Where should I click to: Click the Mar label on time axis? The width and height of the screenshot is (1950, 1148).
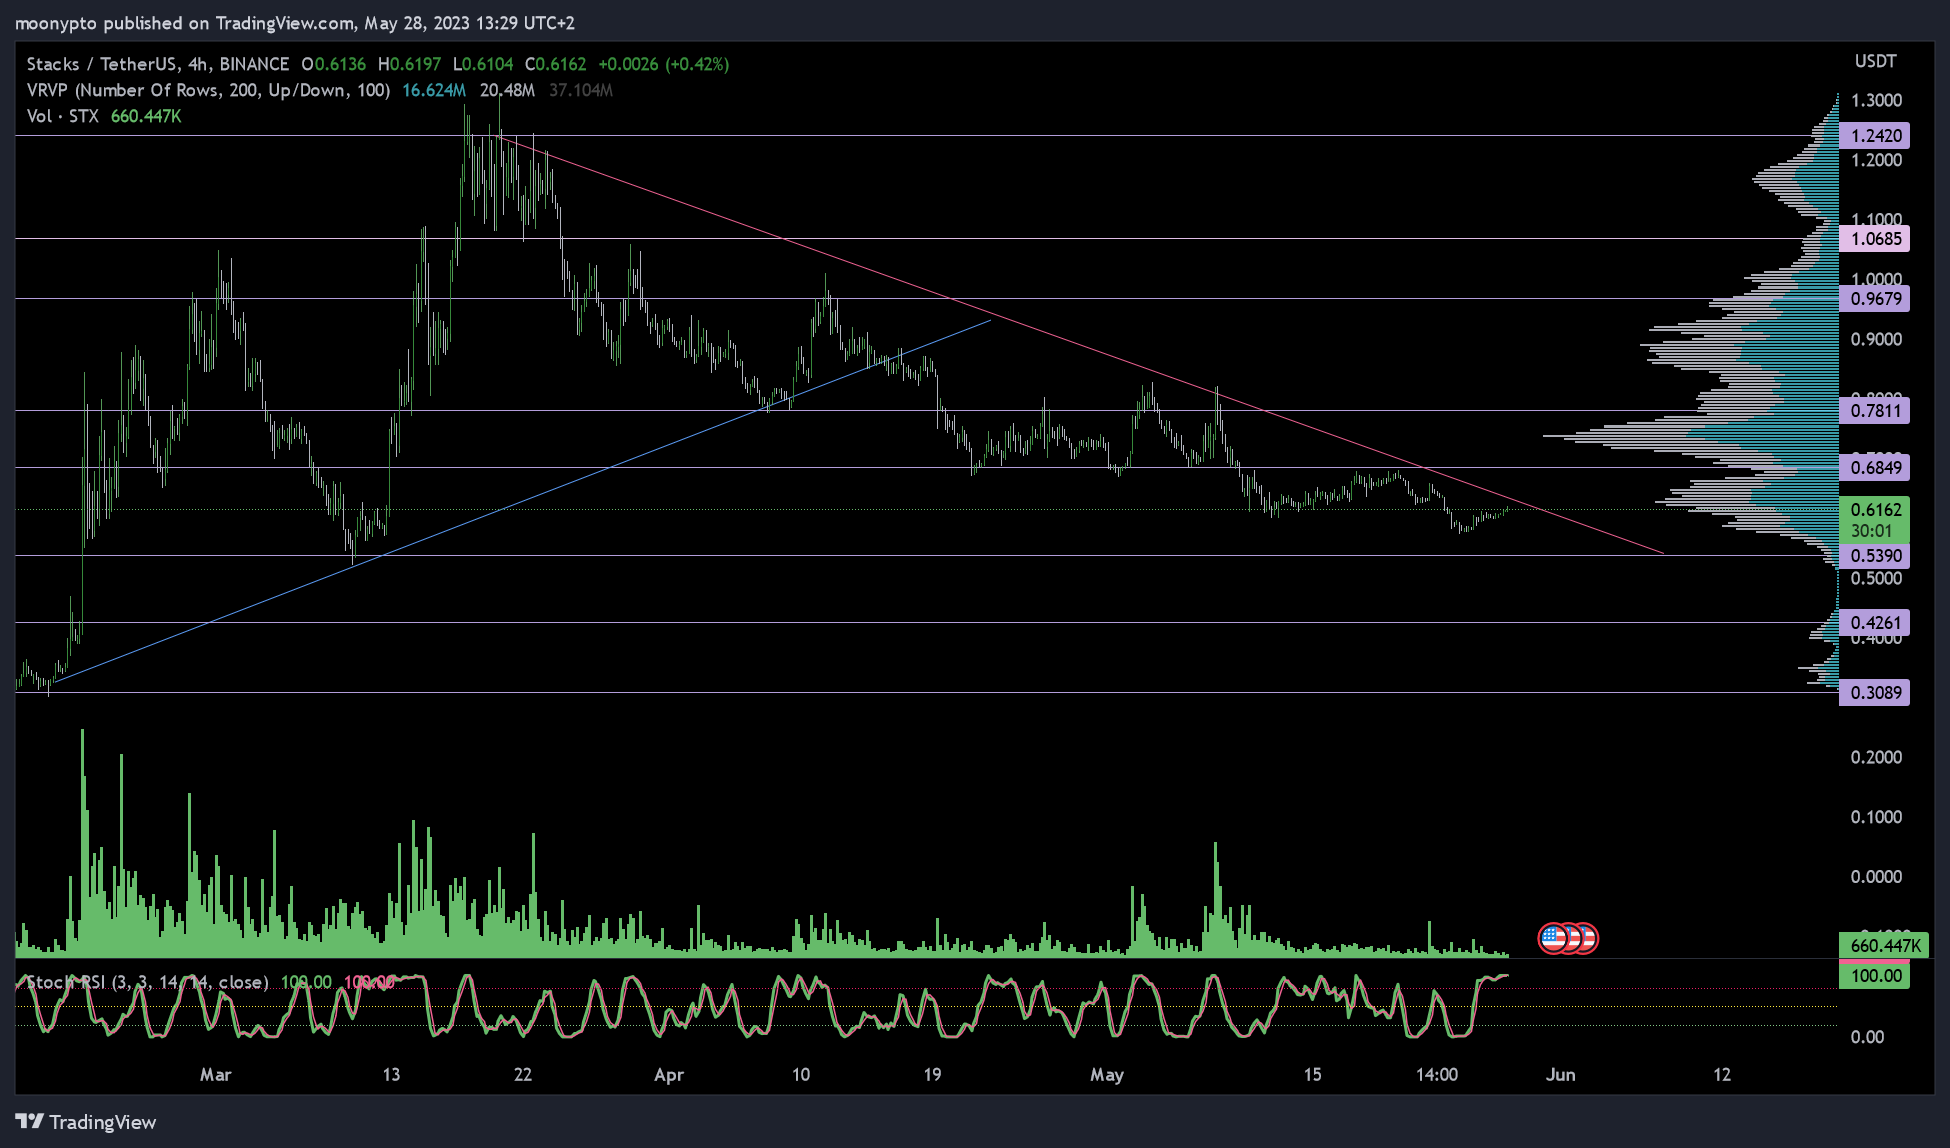(x=215, y=1075)
